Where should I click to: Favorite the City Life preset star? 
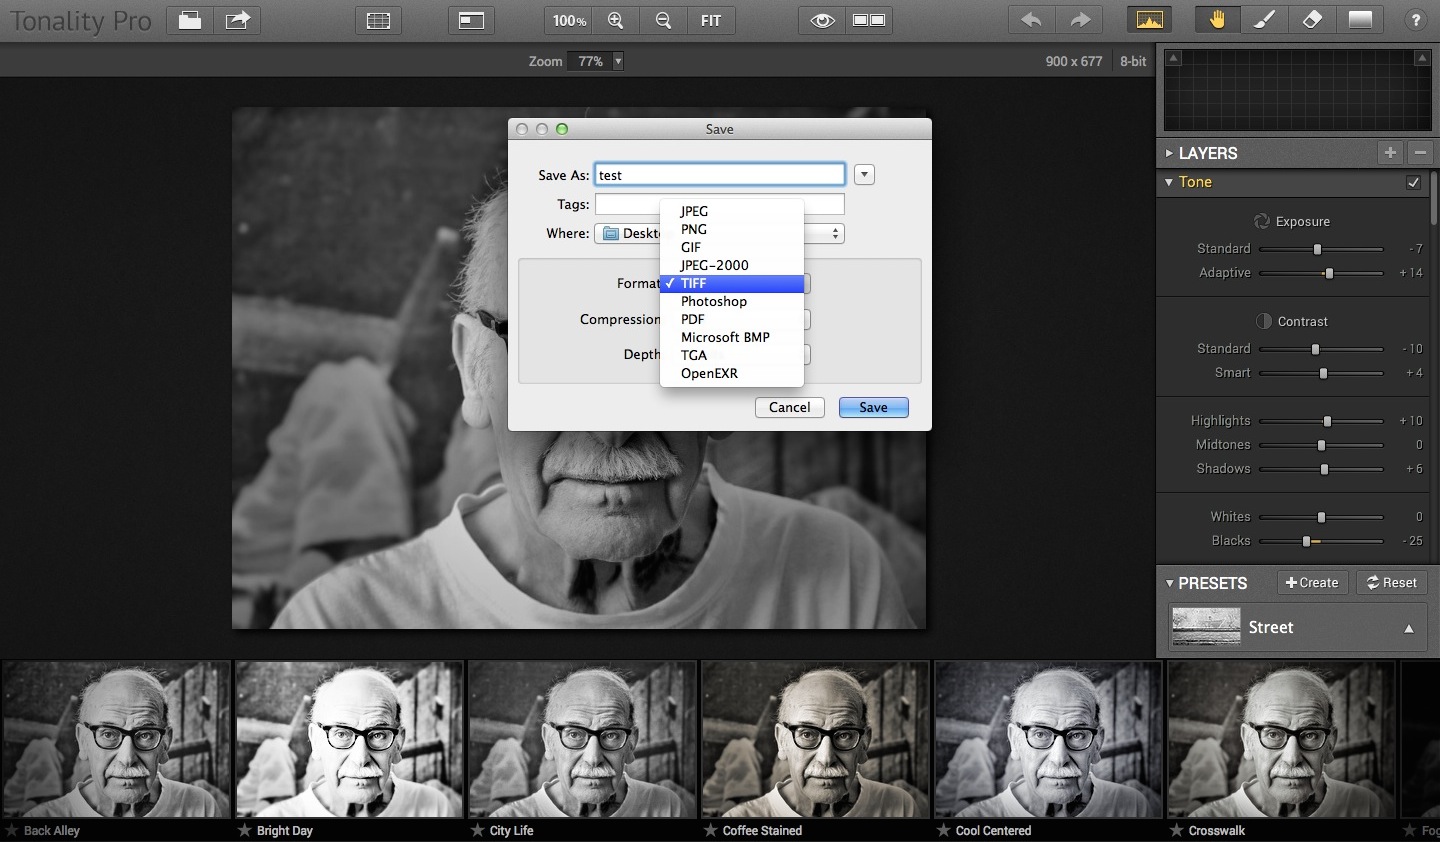coord(477,830)
